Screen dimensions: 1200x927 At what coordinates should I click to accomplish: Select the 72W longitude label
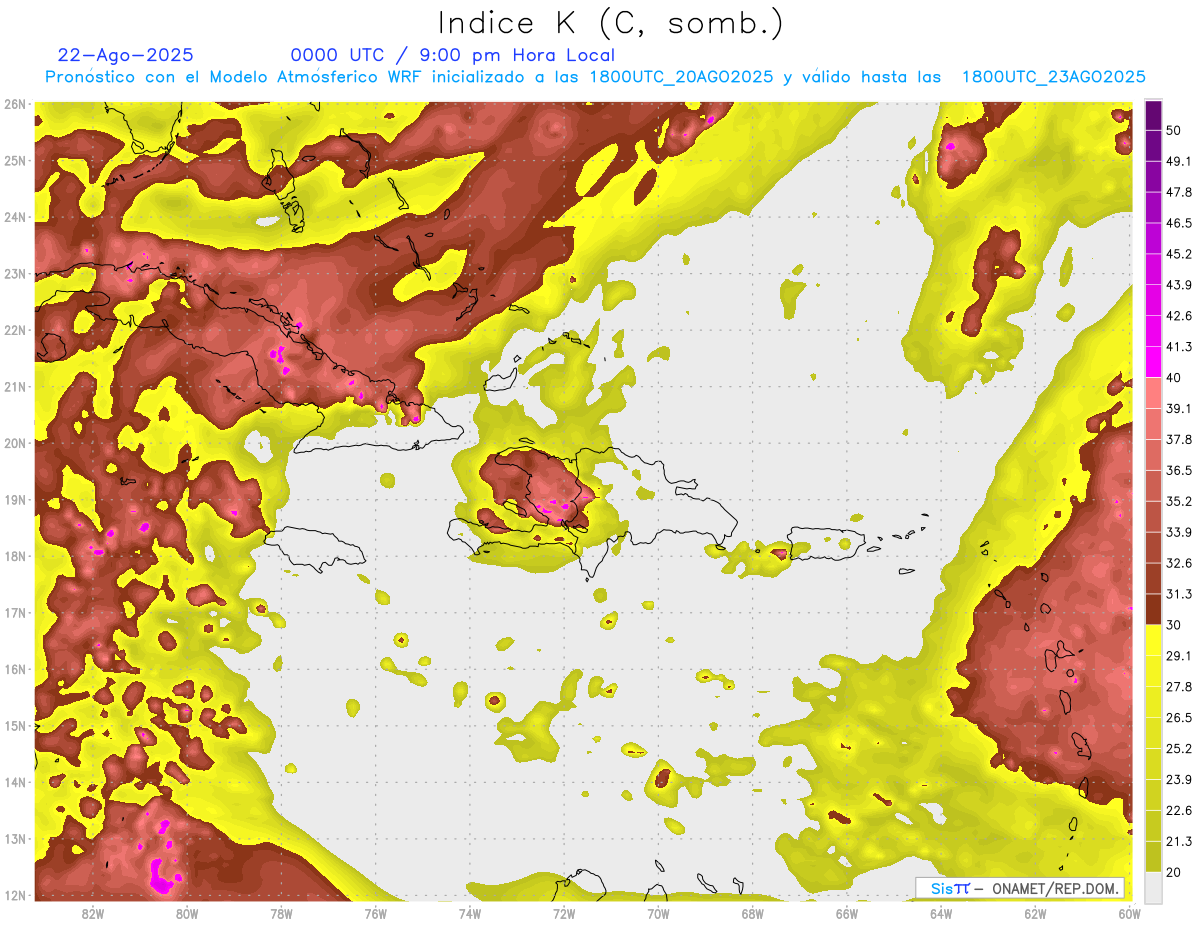tap(564, 914)
